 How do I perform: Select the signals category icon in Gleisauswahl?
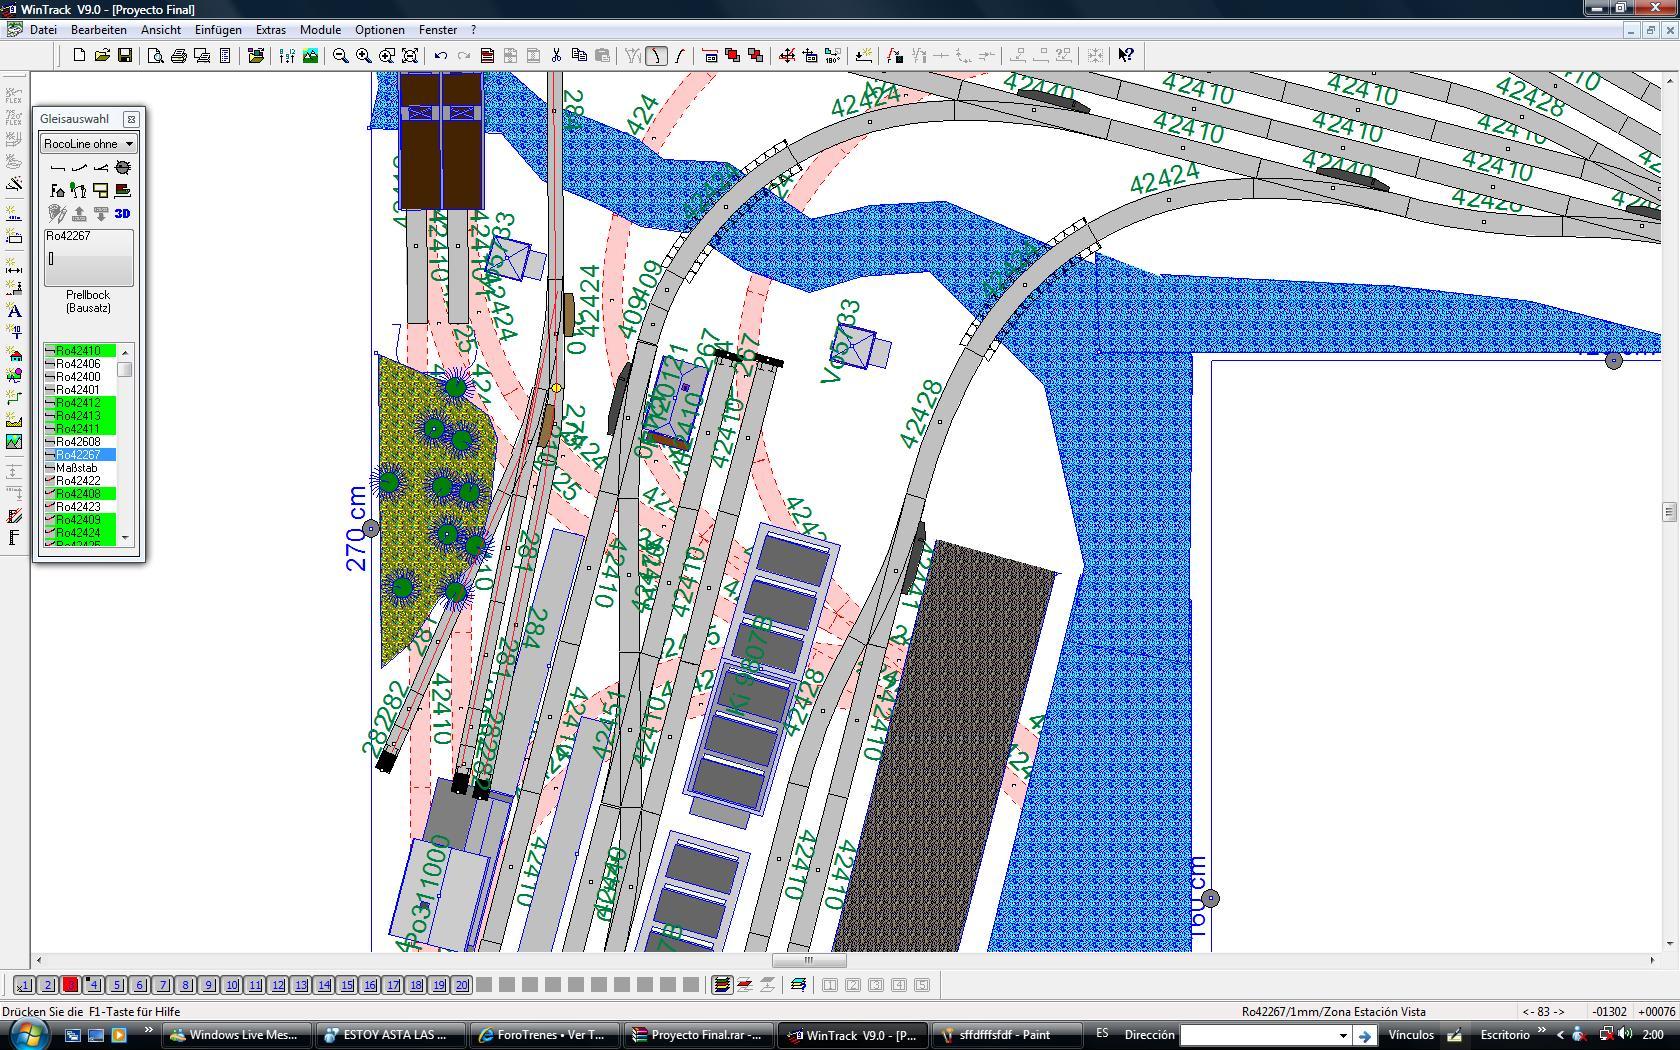click(79, 190)
